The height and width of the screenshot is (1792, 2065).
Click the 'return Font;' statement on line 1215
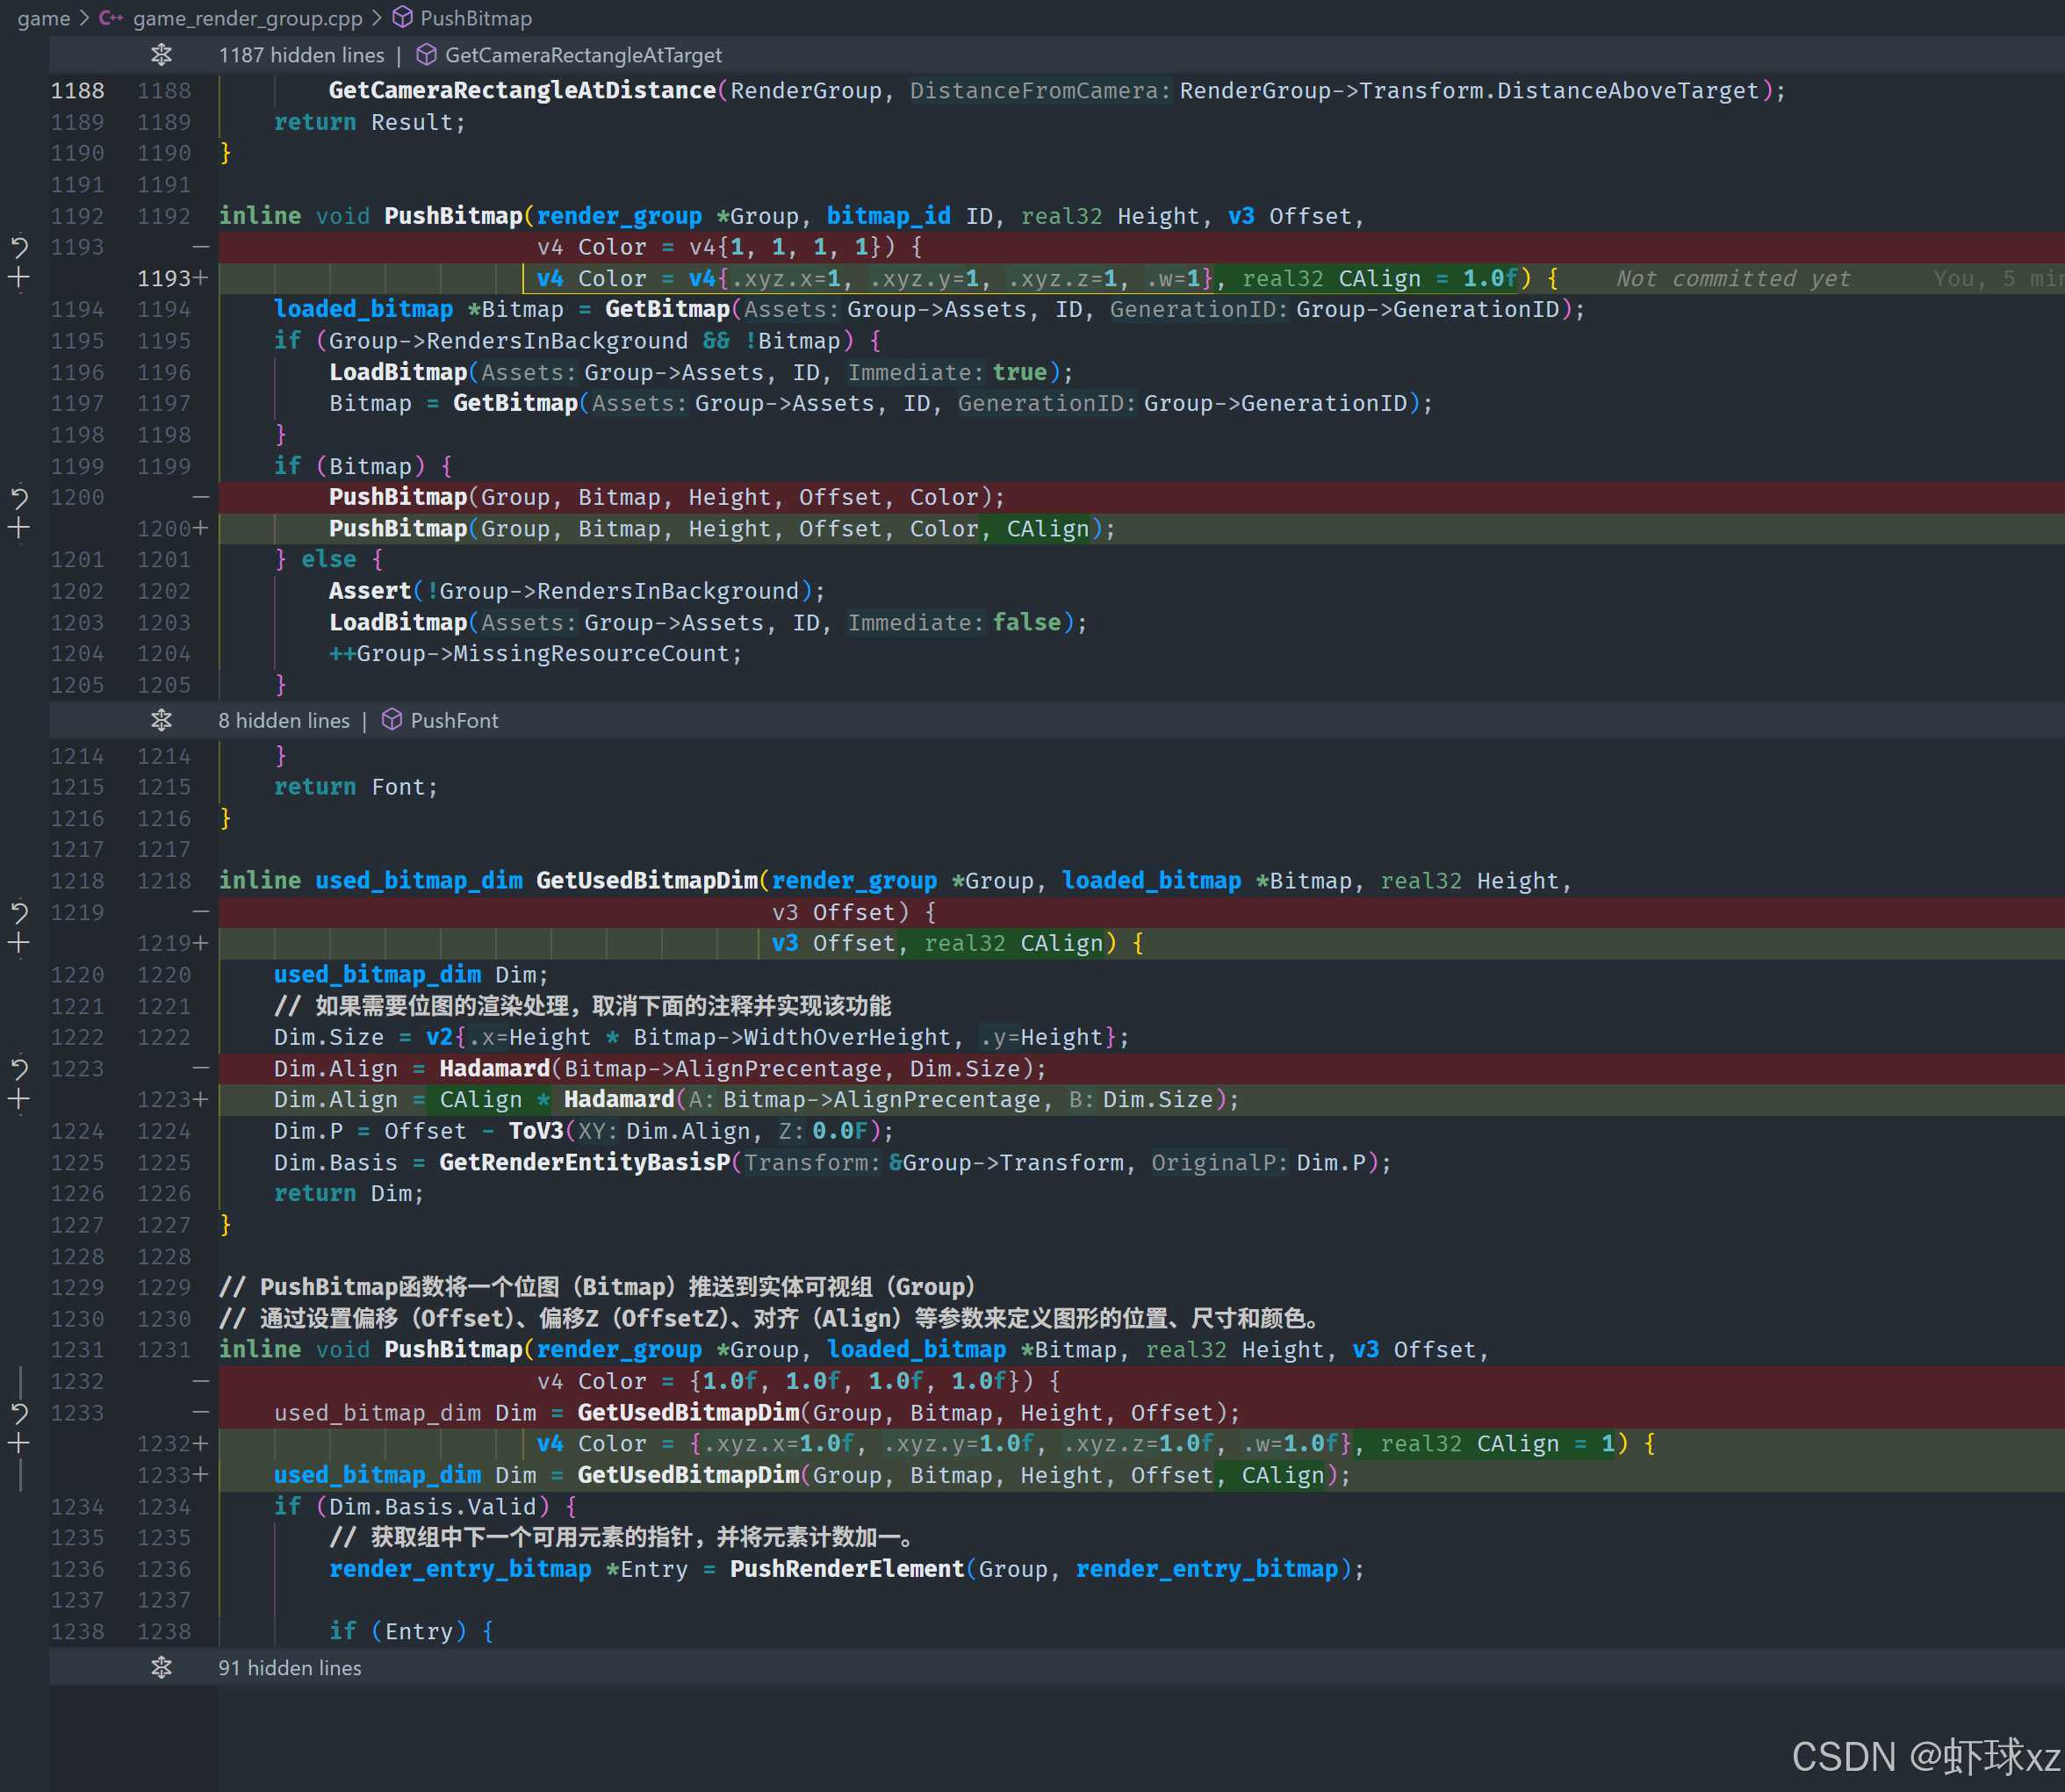[x=355, y=787]
